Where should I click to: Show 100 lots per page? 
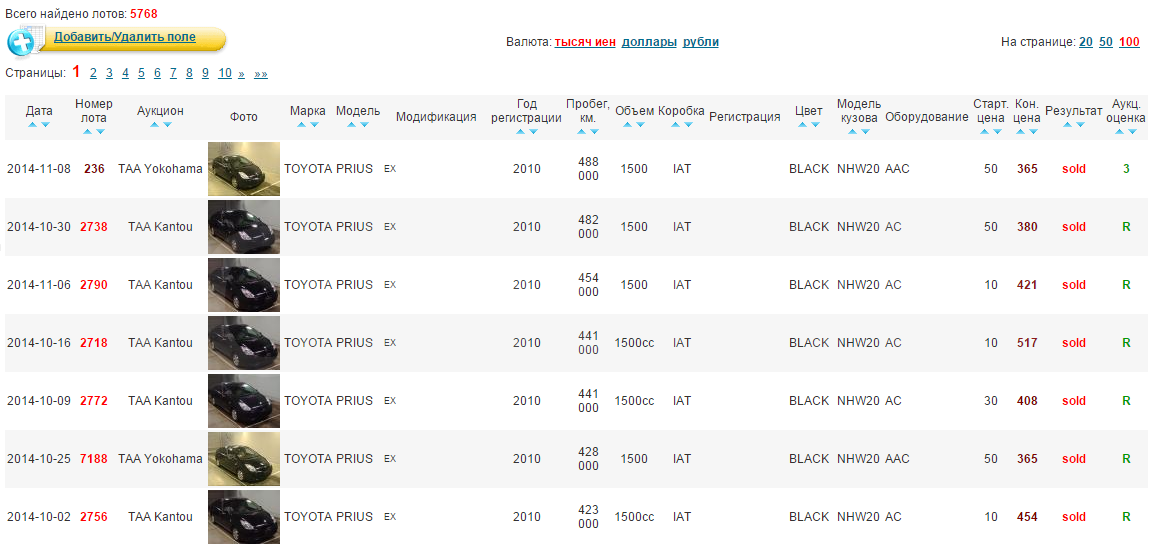click(1129, 42)
